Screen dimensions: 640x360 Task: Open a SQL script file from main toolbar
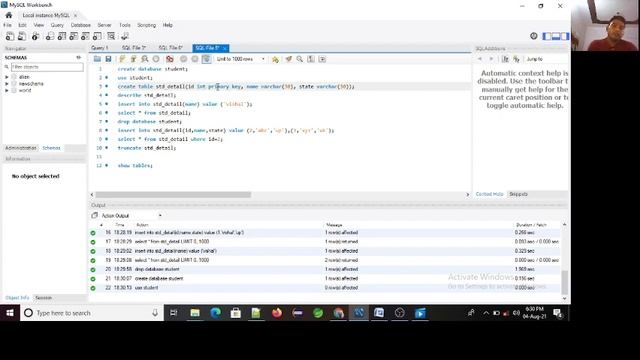[x=22, y=36]
